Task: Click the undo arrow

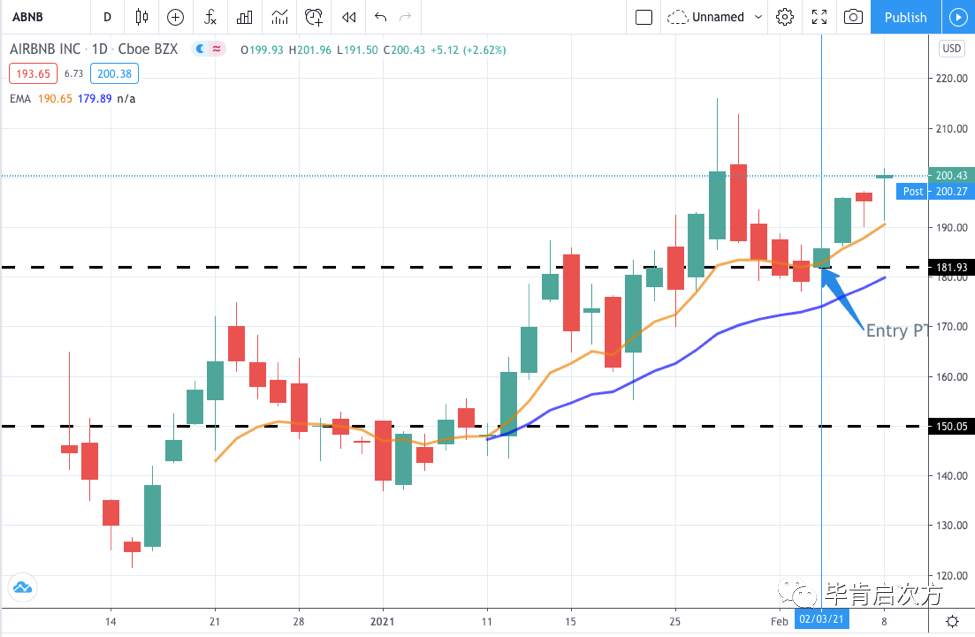Action: [x=381, y=17]
